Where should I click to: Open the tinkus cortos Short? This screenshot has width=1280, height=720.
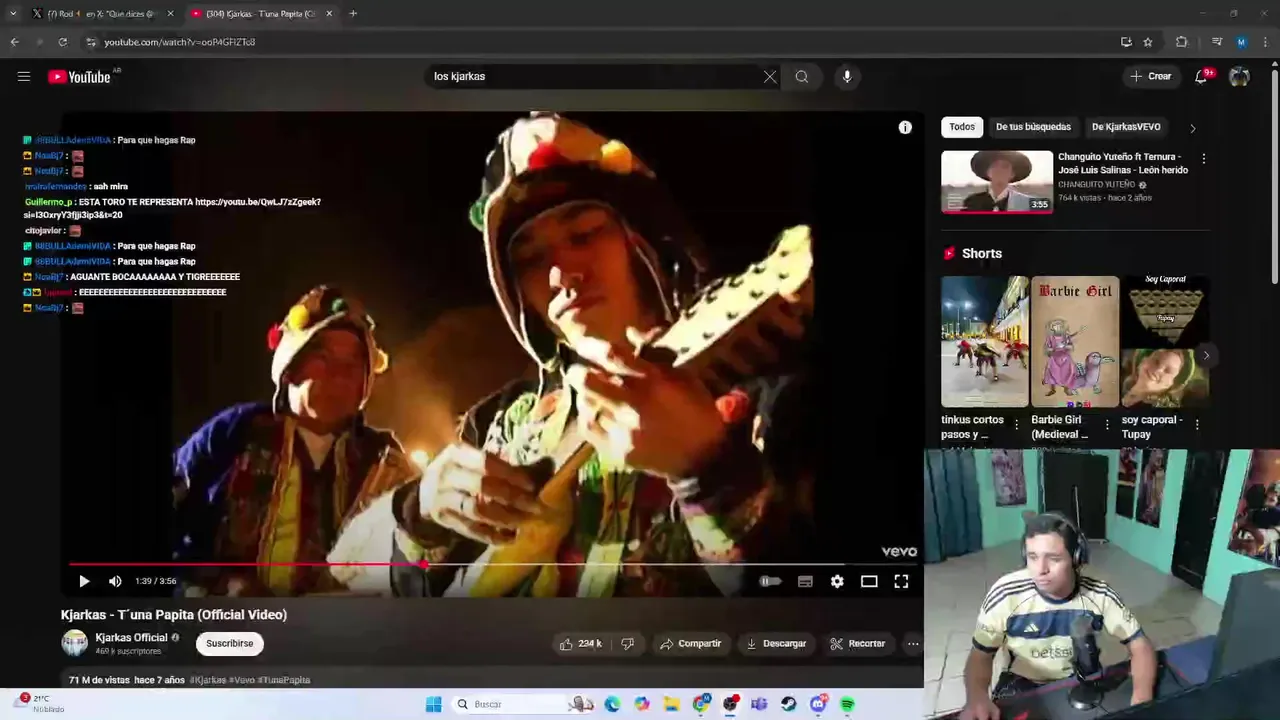tap(984, 342)
